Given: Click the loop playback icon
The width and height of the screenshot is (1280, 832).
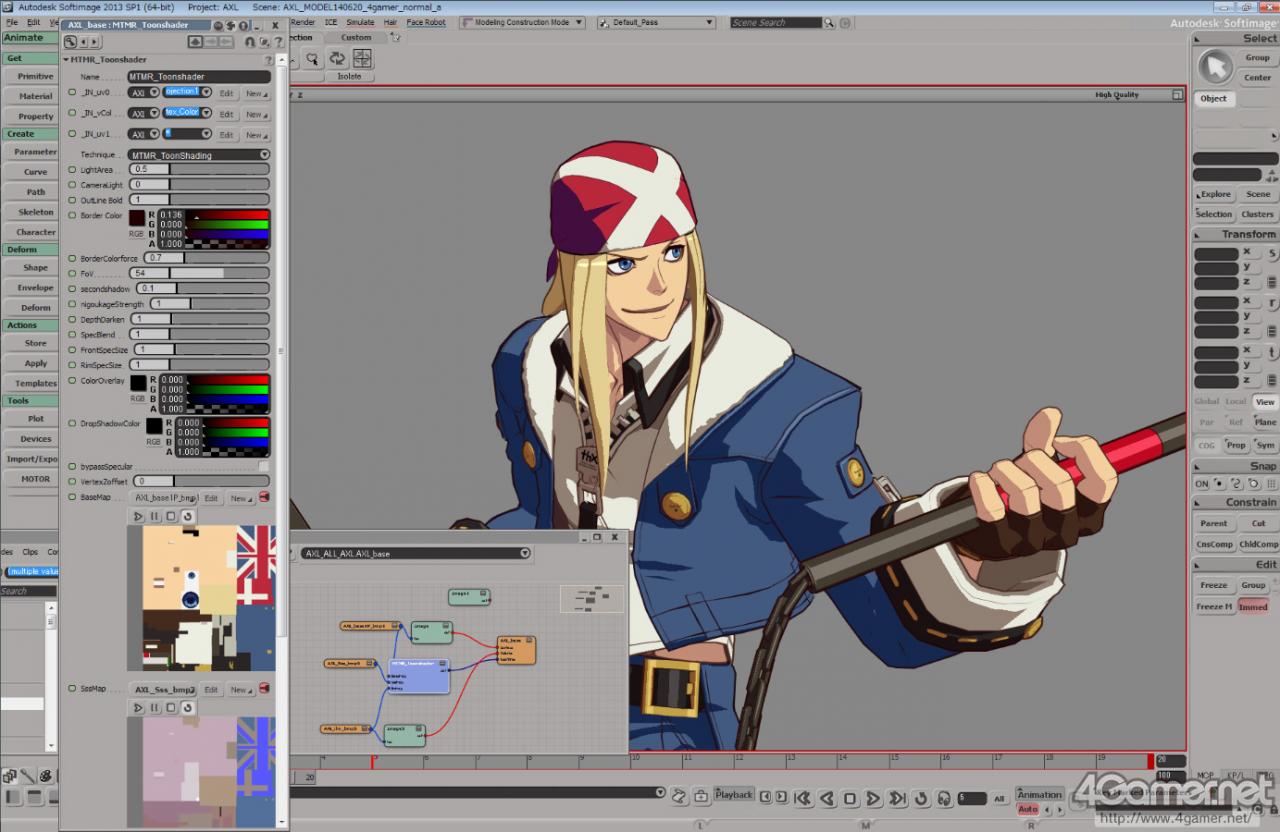Looking at the screenshot, I should [921, 798].
